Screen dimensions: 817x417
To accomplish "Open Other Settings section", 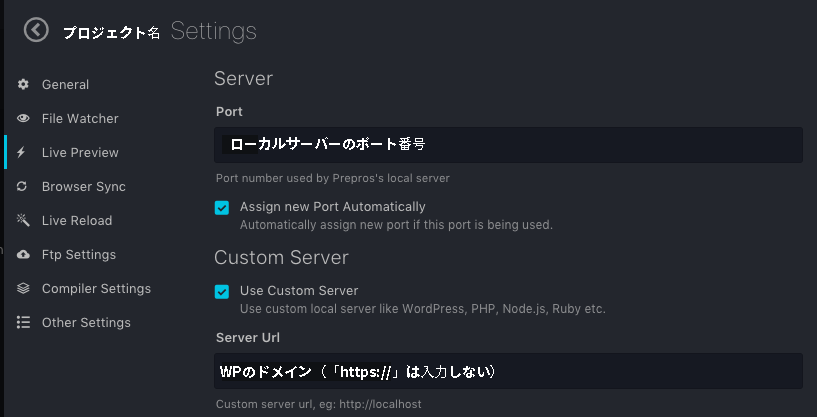I will click(x=86, y=323).
